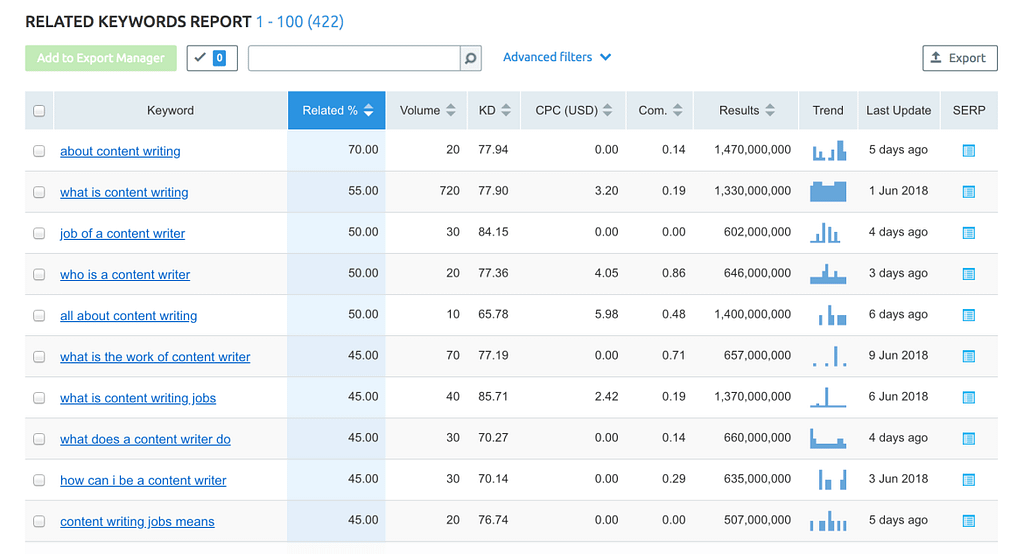Screen dimensions: 1024x554
Task: View SERP icon for 'what is content writing'
Action: pos(968,192)
